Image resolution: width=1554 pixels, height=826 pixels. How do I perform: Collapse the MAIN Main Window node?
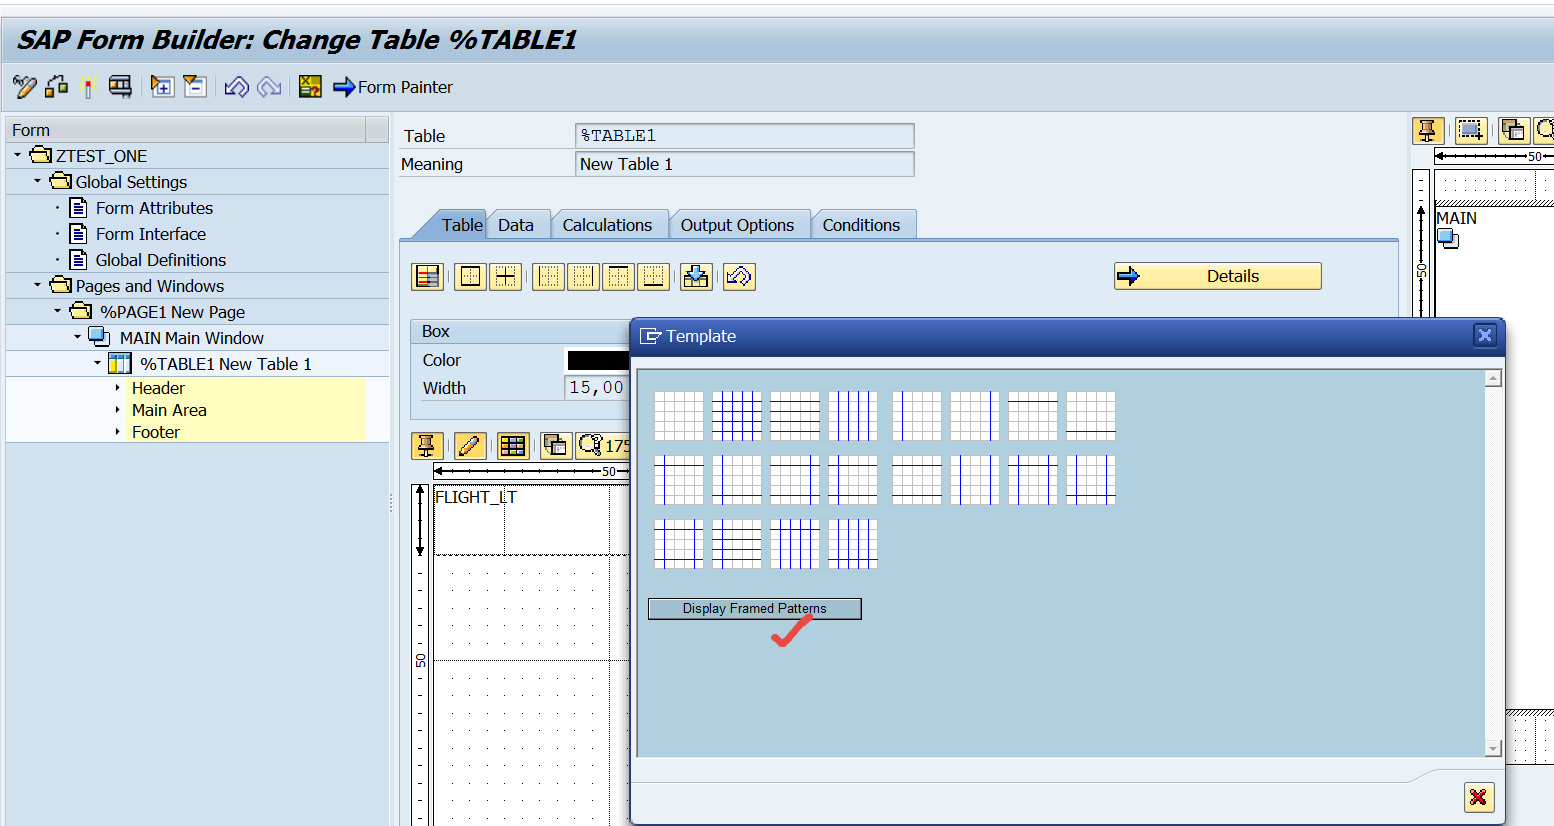[76, 337]
